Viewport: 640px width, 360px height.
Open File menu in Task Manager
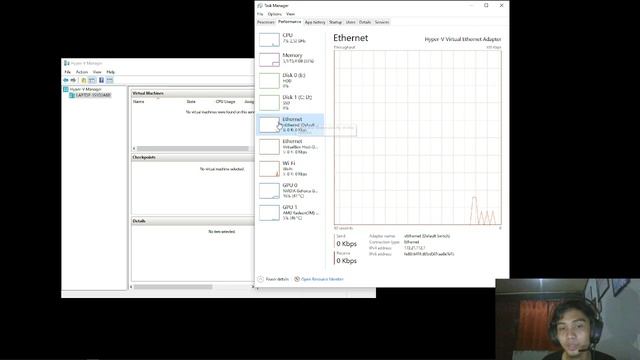[260, 14]
